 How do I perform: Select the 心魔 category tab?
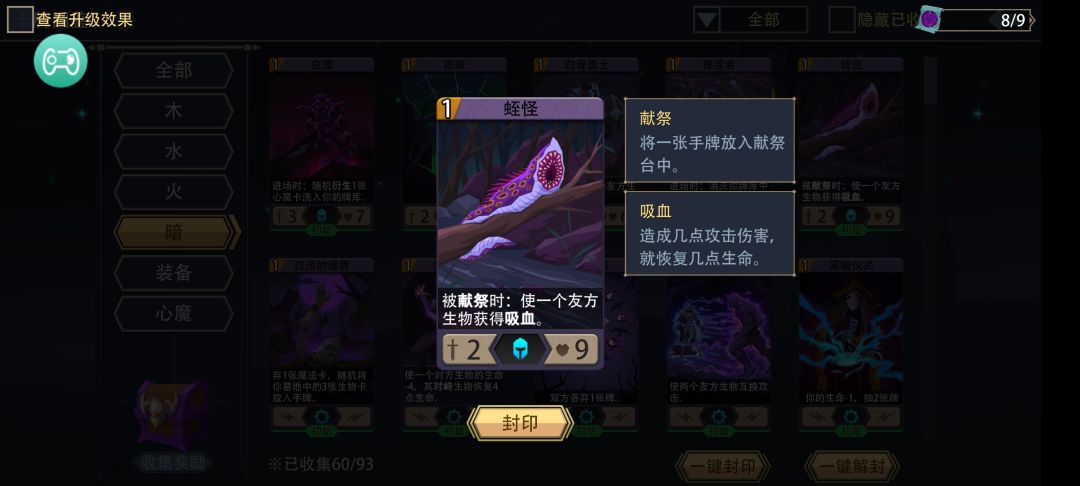[x=174, y=314]
